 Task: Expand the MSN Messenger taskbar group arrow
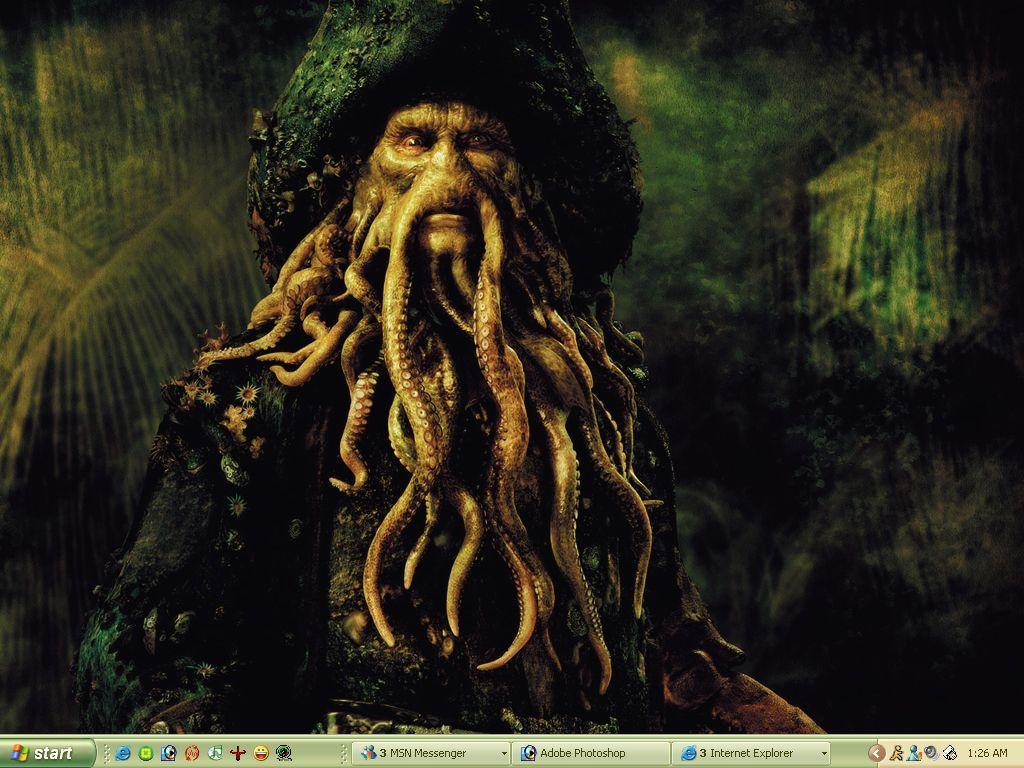[x=503, y=753]
